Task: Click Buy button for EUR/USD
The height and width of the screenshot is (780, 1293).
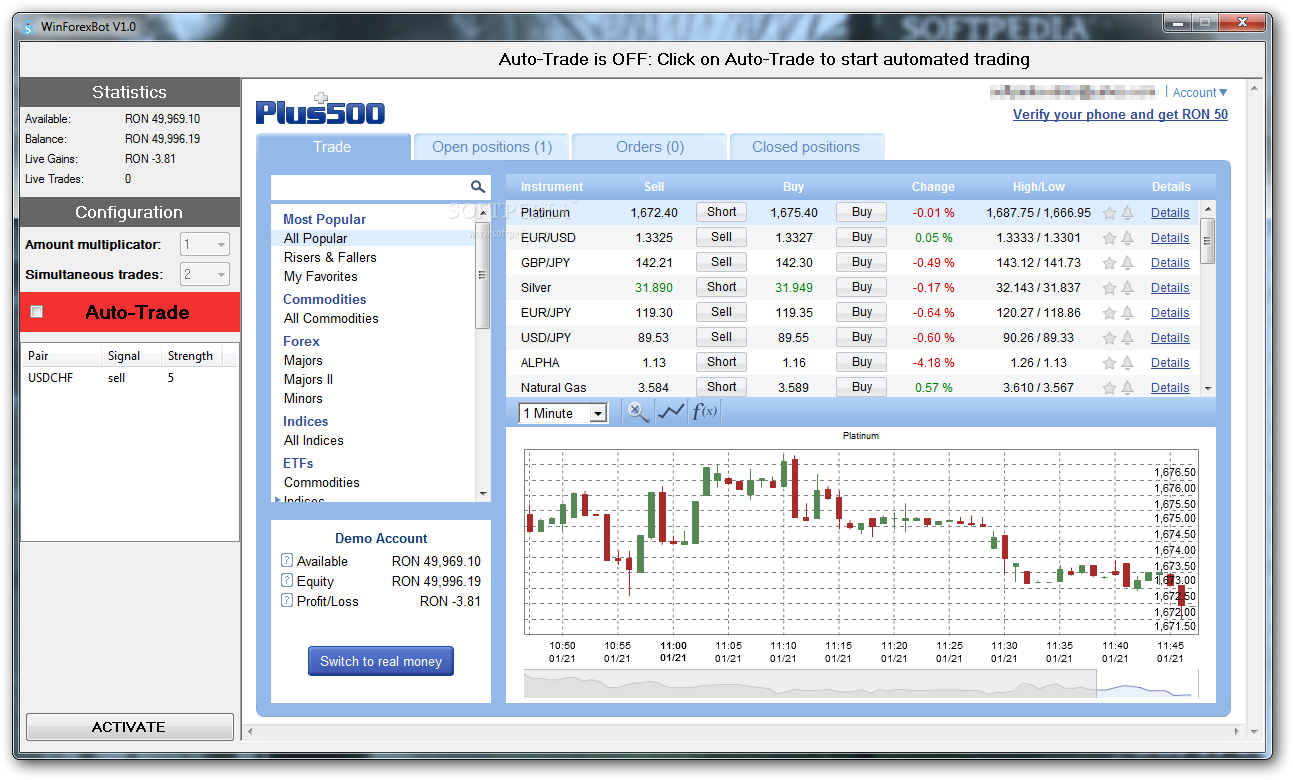Action: click(862, 237)
